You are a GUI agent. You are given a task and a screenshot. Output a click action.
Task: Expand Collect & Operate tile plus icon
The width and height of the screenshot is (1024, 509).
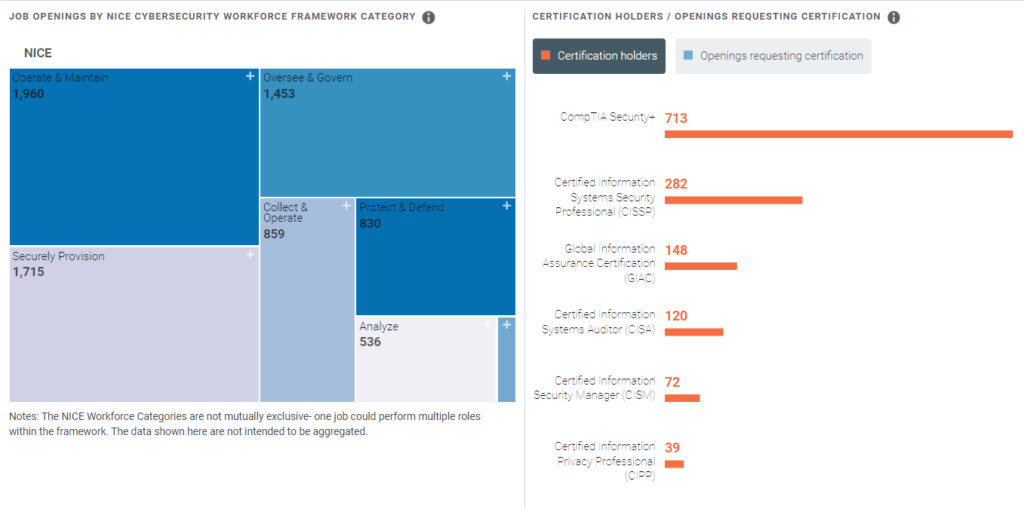(346, 206)
